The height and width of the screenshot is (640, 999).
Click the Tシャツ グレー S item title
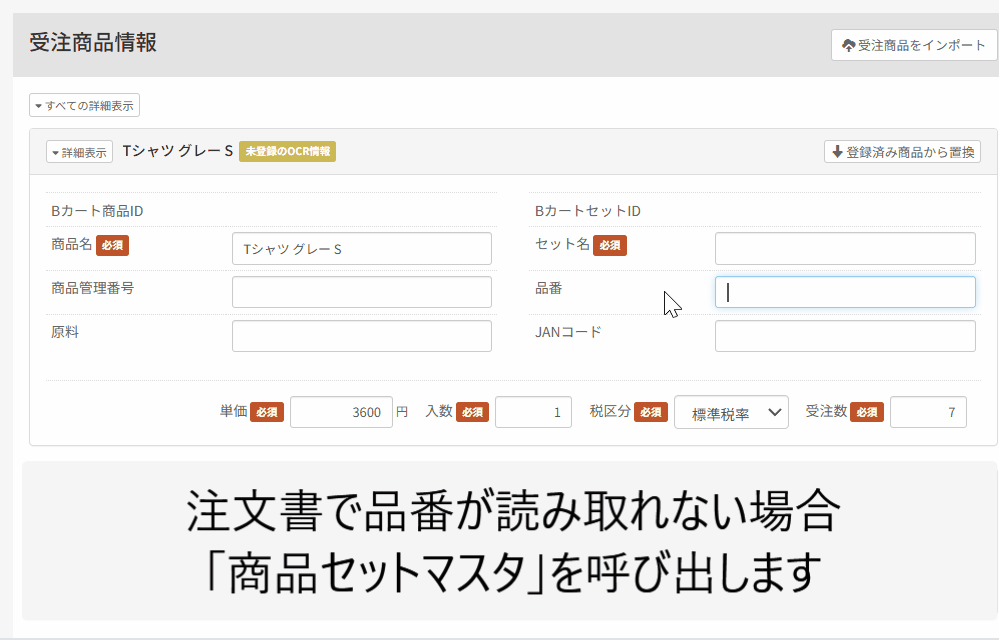point(177,152)
